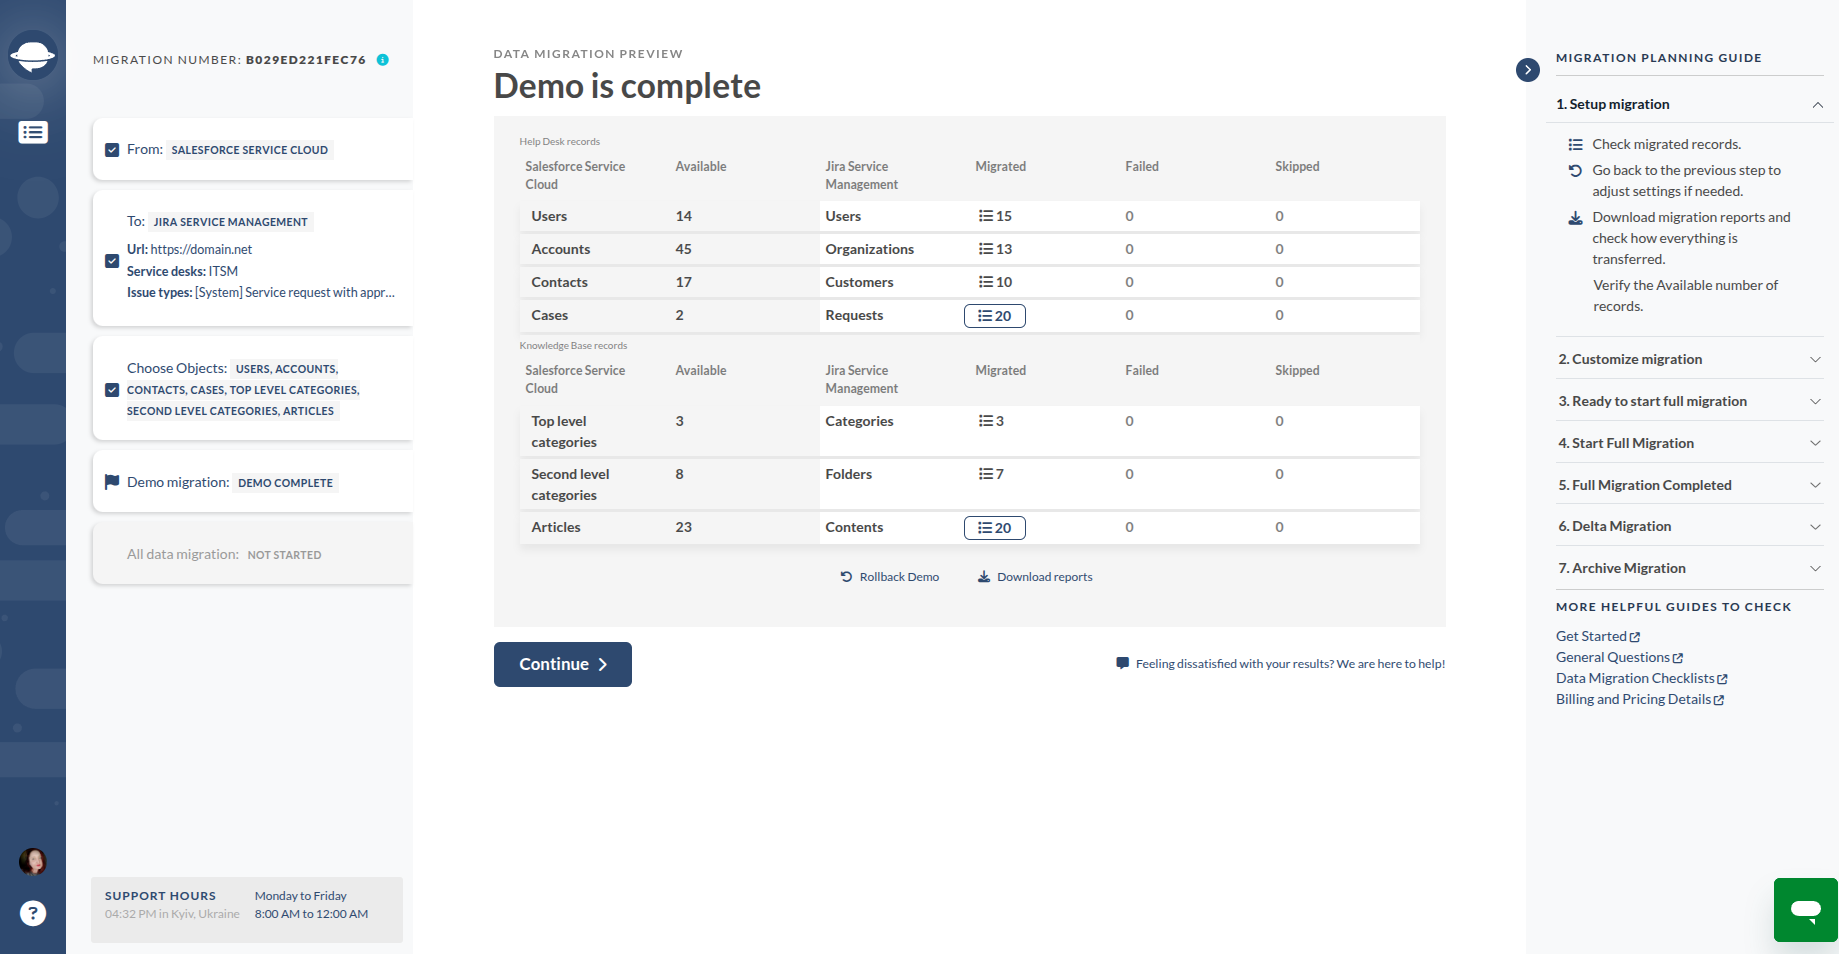This screenshot has height=954, width=1839.
Task: Toggle the Choose Objects checkbox
Action: tap(112, 390)
